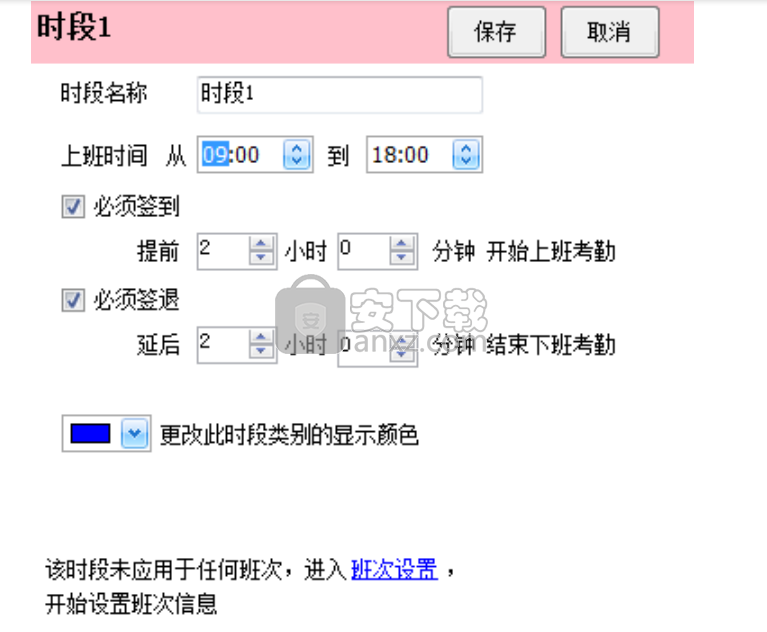
Task: Click the 开始上班考勤 text
Action: pyautogui.click(x=551, y=251)
